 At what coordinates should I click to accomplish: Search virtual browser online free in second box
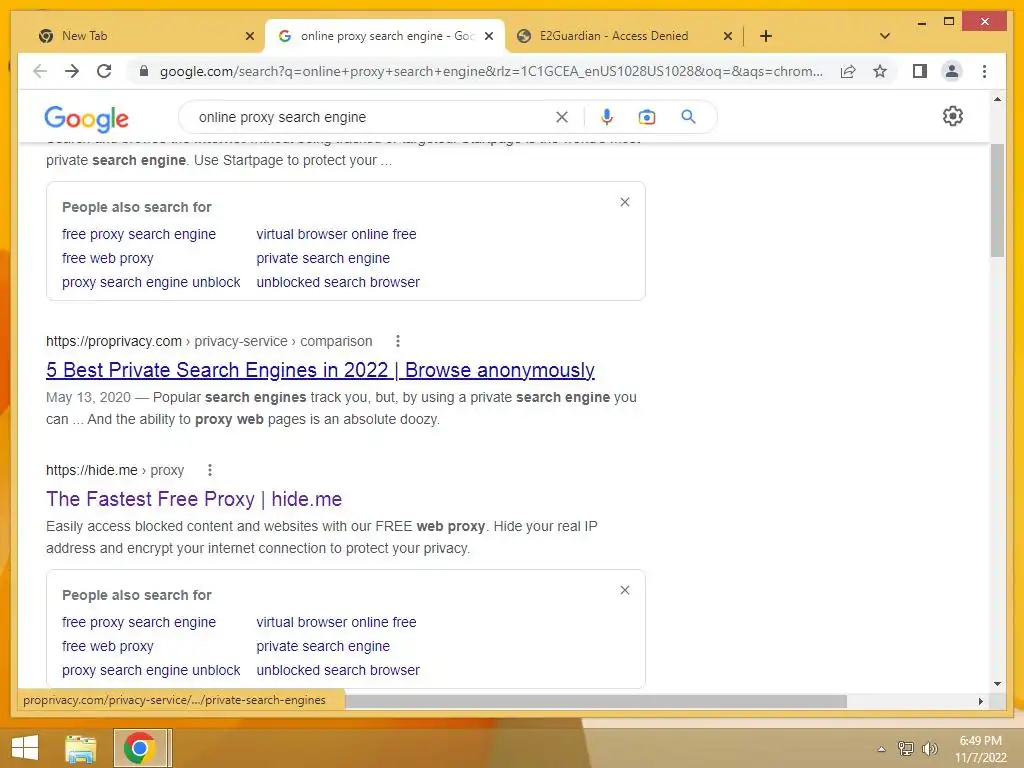click(x=336, y=622)
